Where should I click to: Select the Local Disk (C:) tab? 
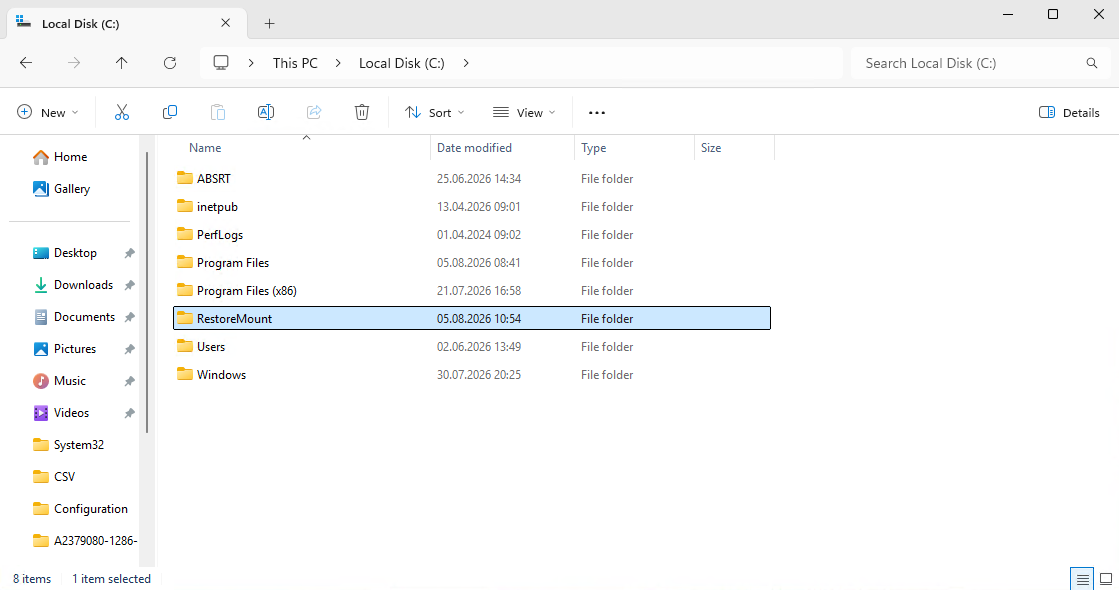(x=126, y=24)
